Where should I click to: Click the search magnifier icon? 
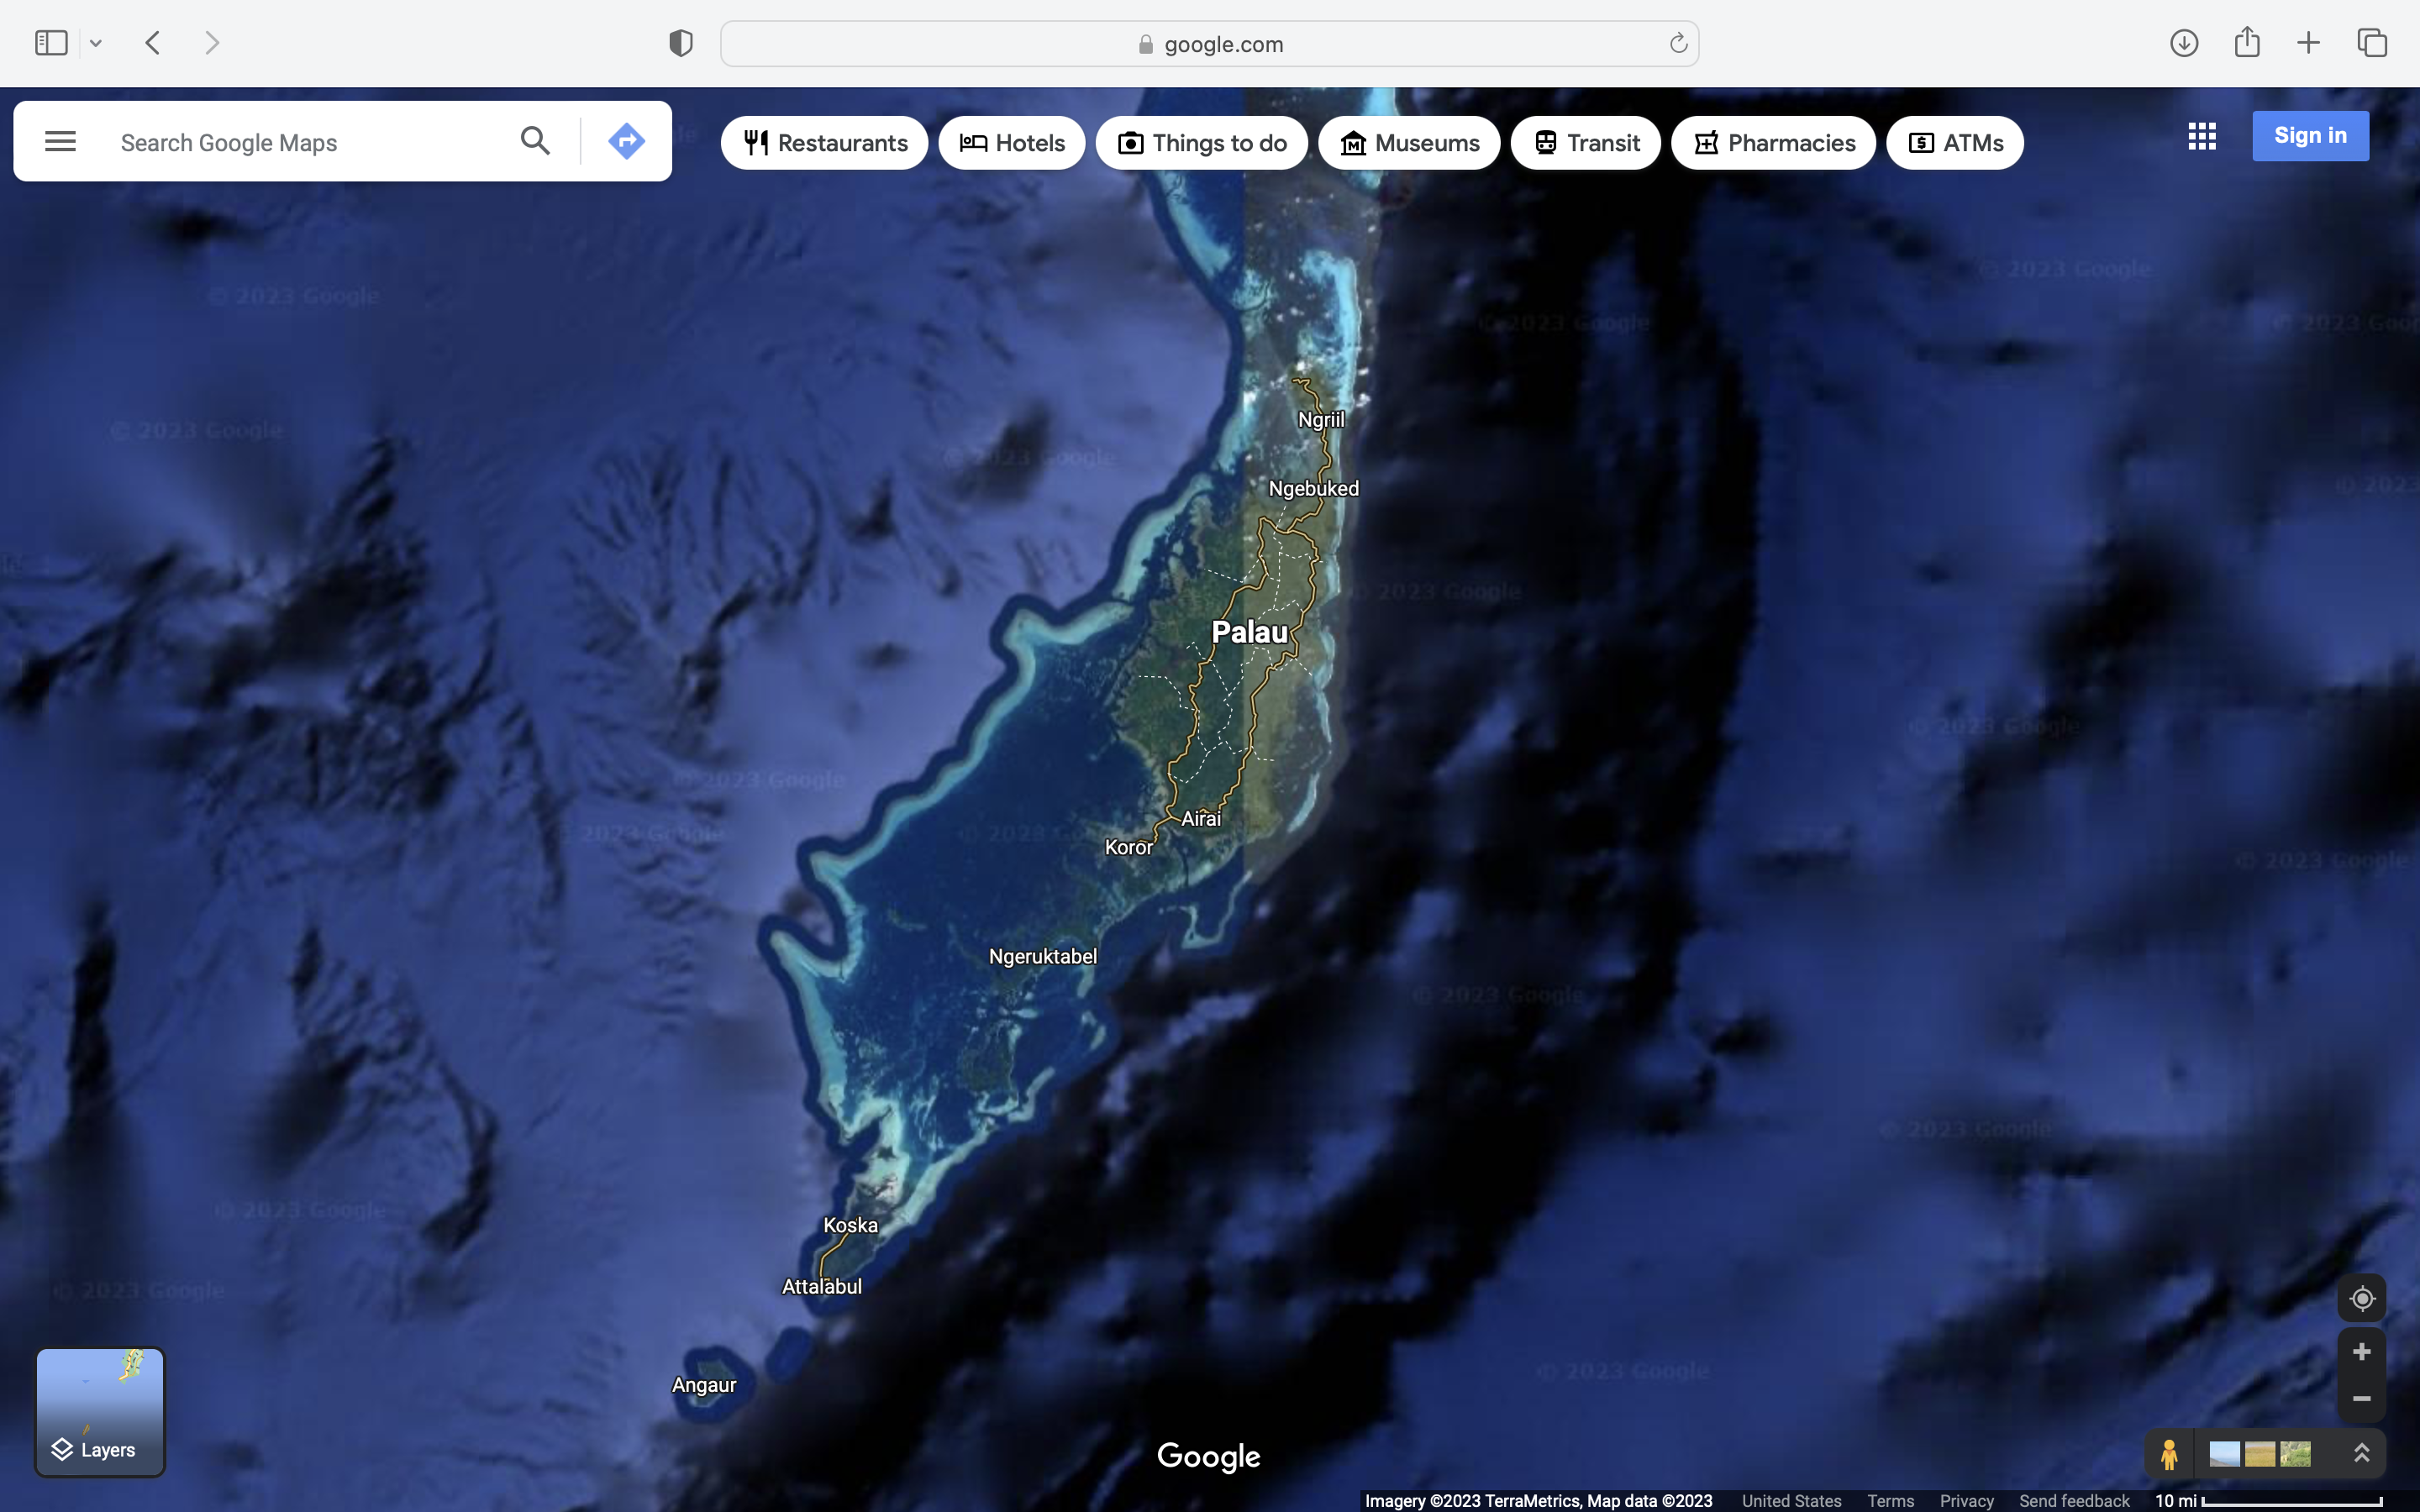click(535, 142)
